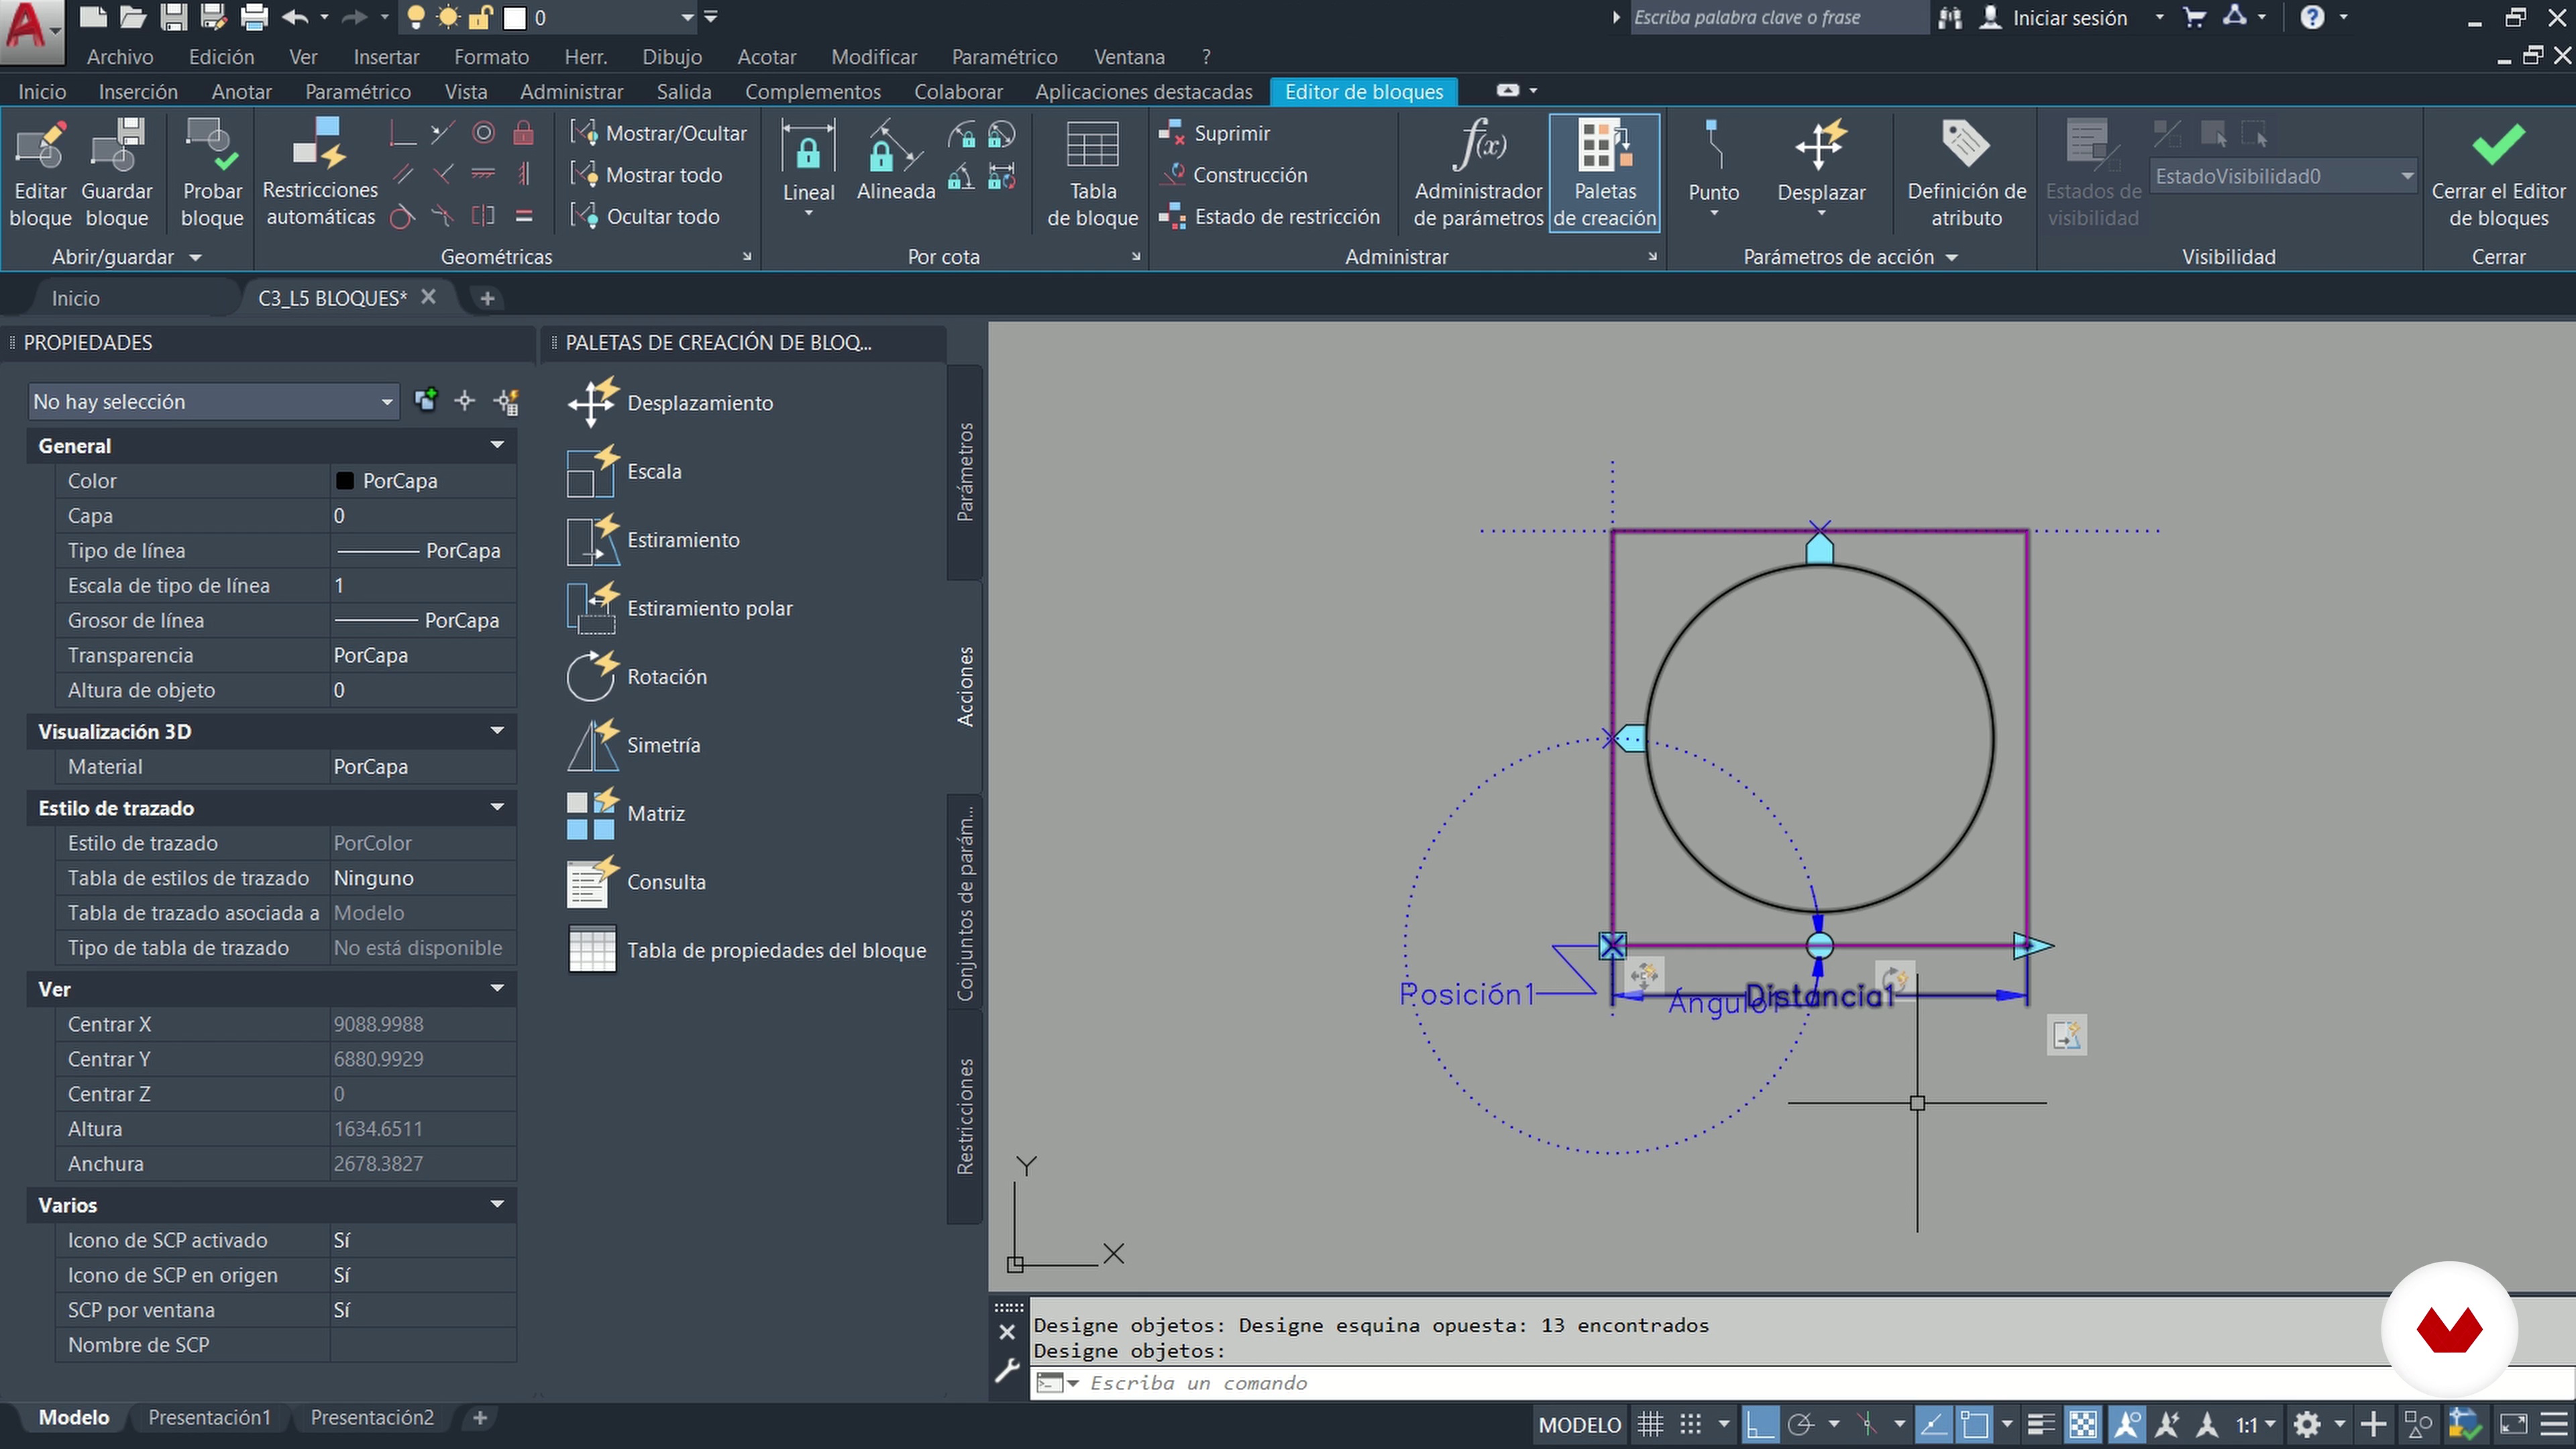Open the Acciones palette tab
The image size is (2576, 1449).
965,686
